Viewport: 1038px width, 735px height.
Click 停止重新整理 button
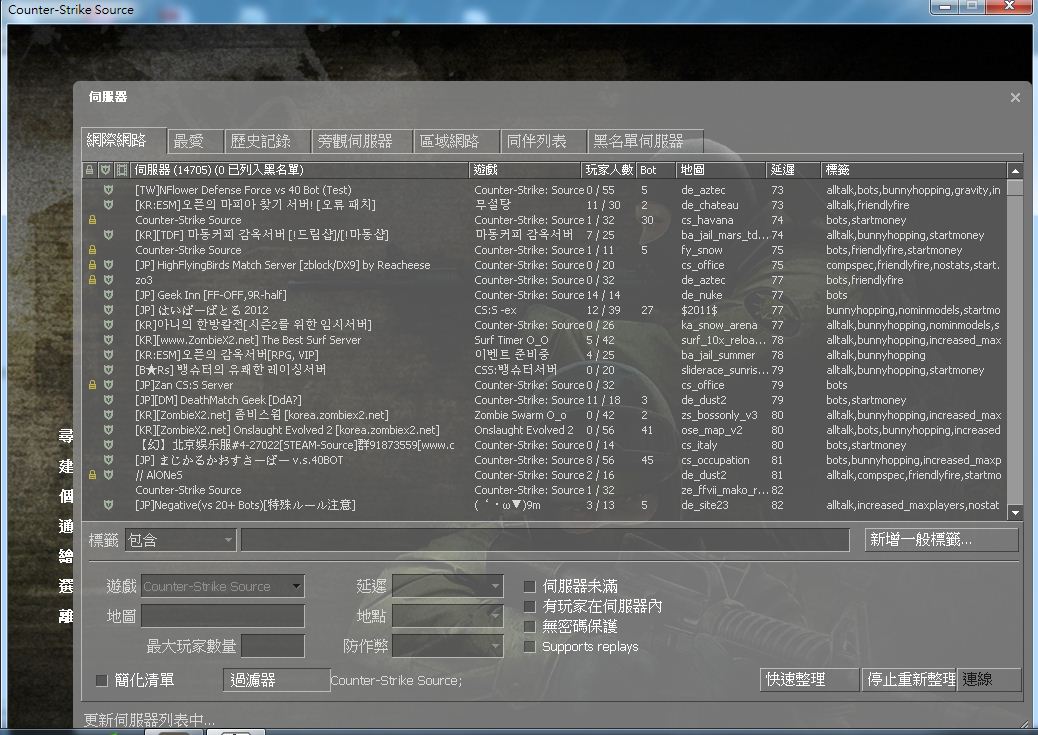[x=911, y=679]
